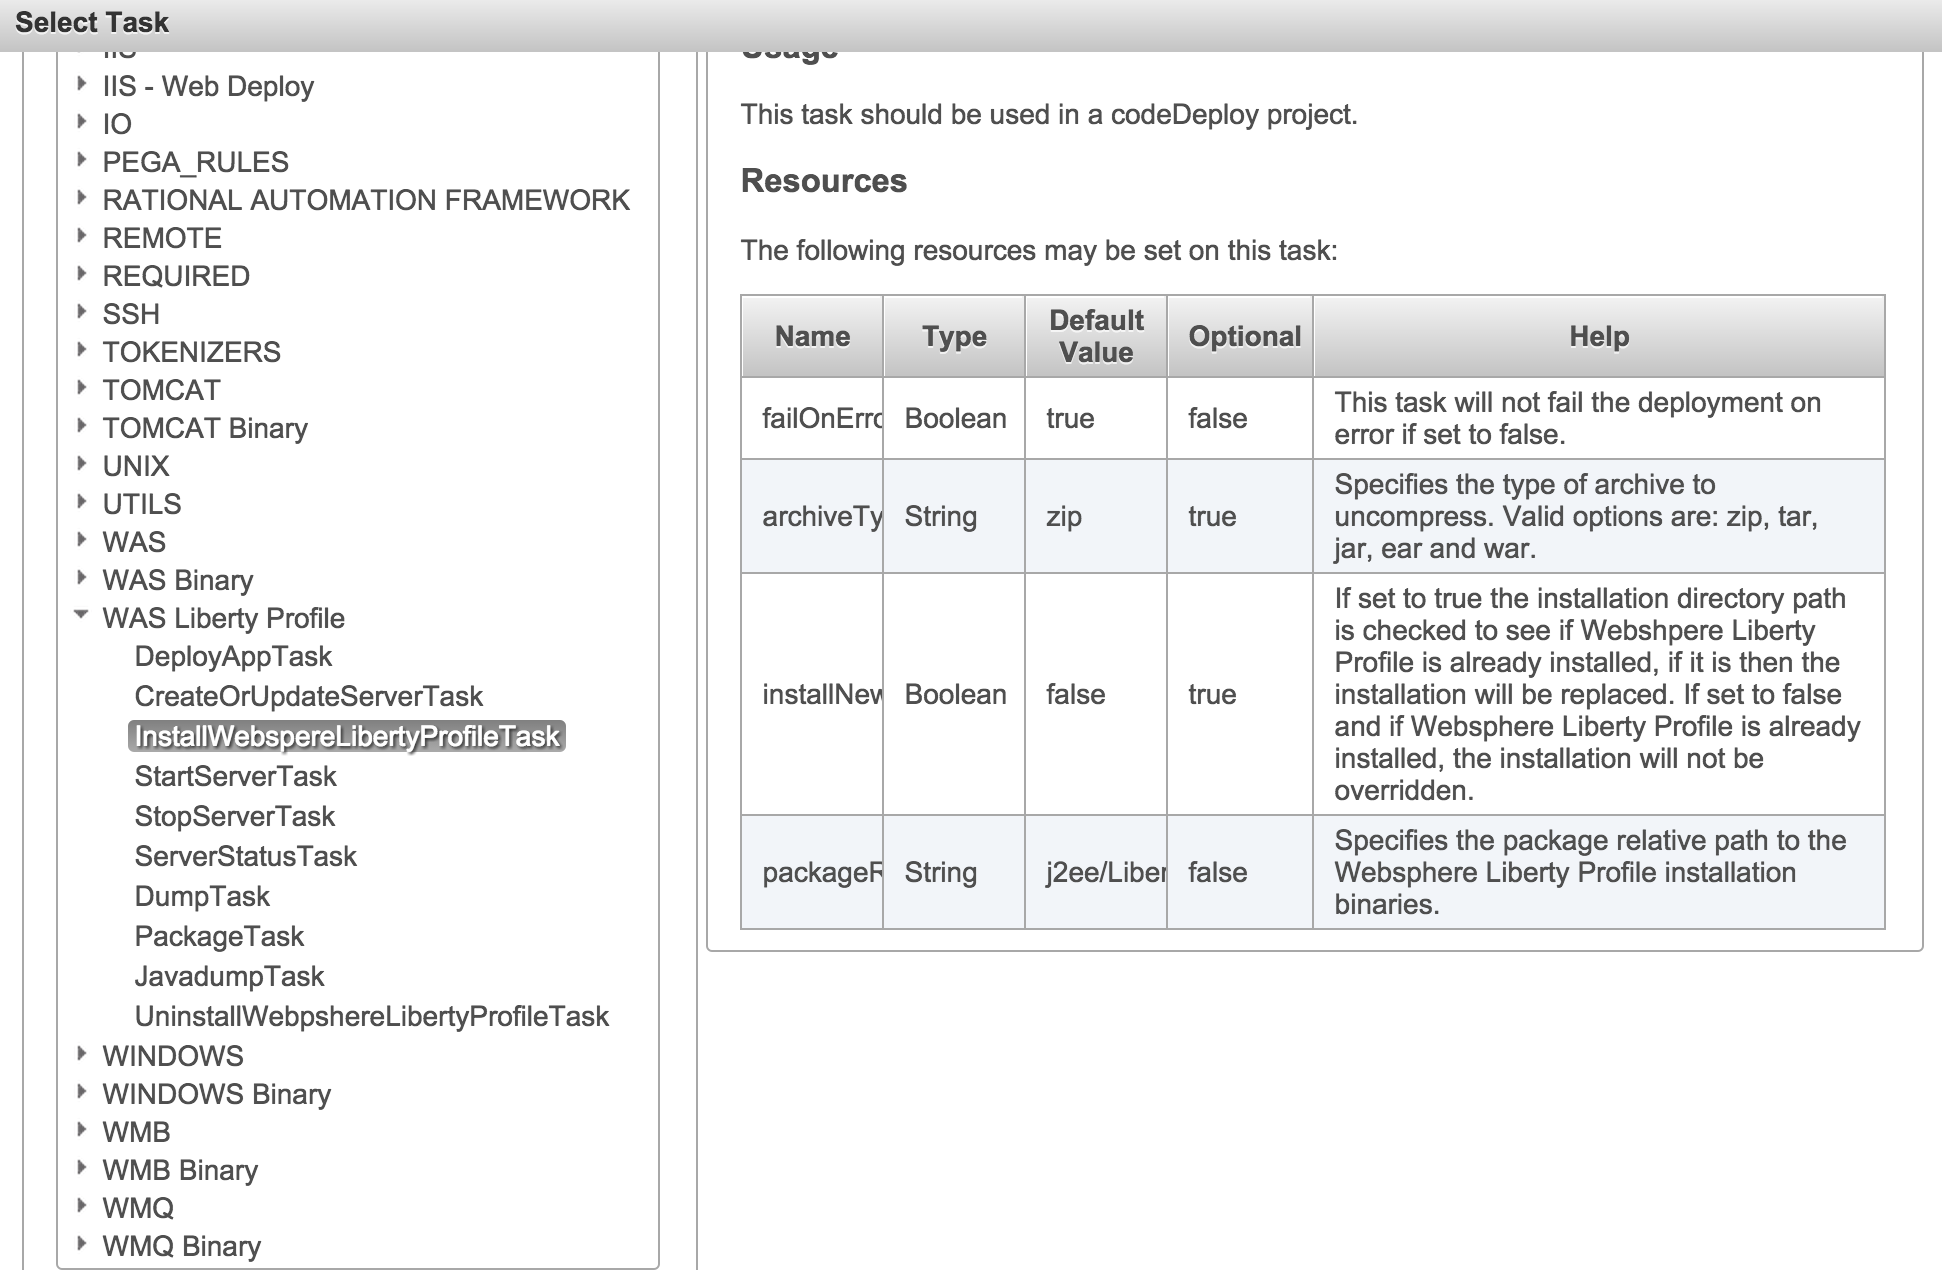The image size is (1942, 1270).
Task: Expand the WINDOWS category arrow
Action: tap(82, 1055)
